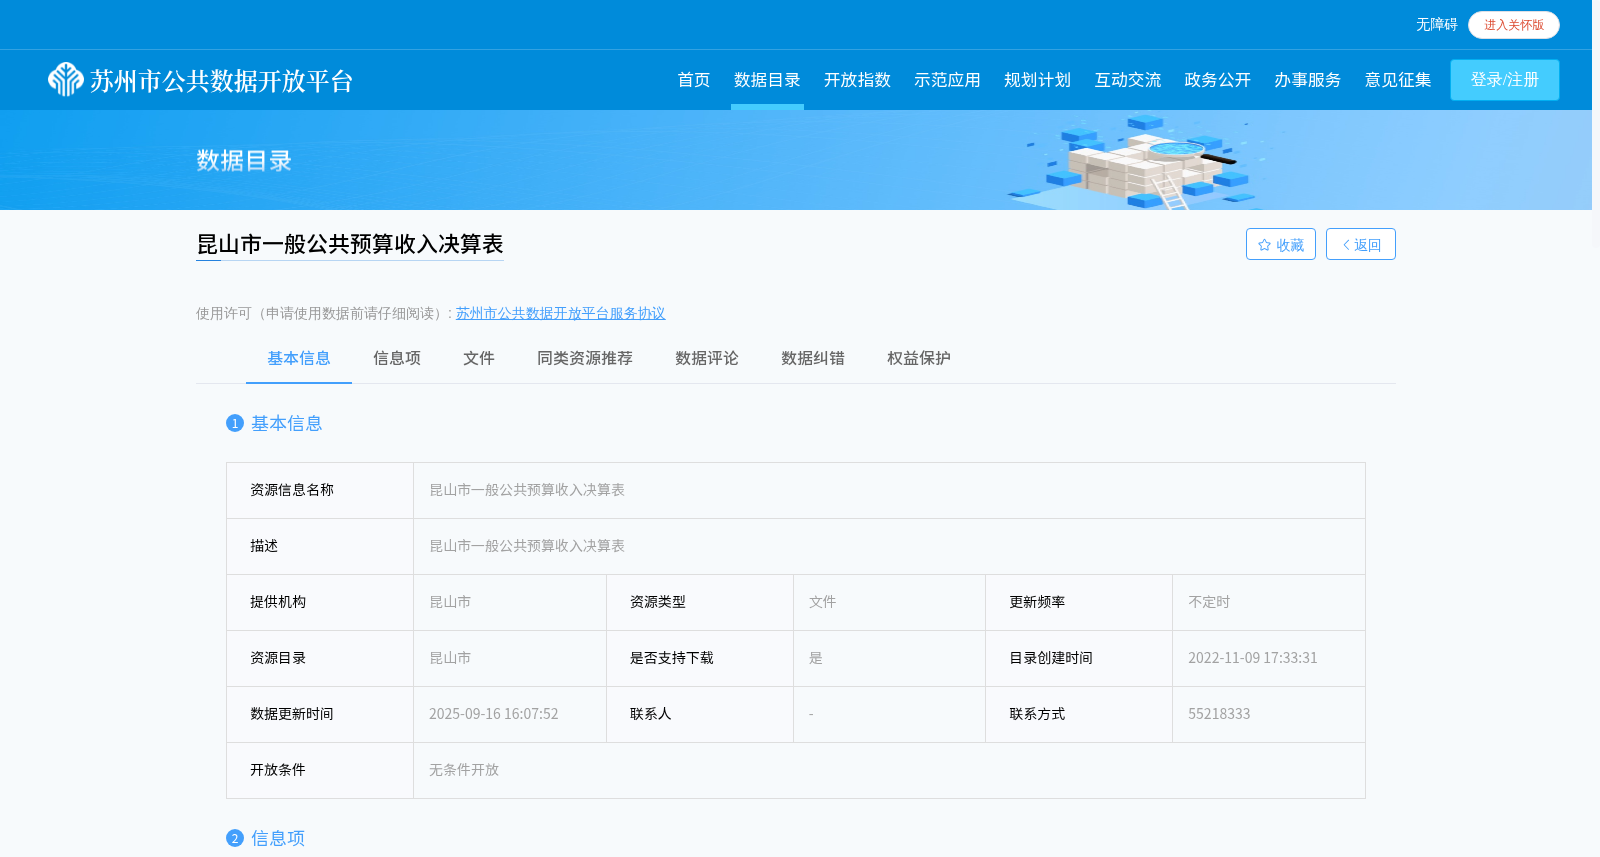
Task: Click the 目录创建时间 label cell
Action: tap(1079, 658)
